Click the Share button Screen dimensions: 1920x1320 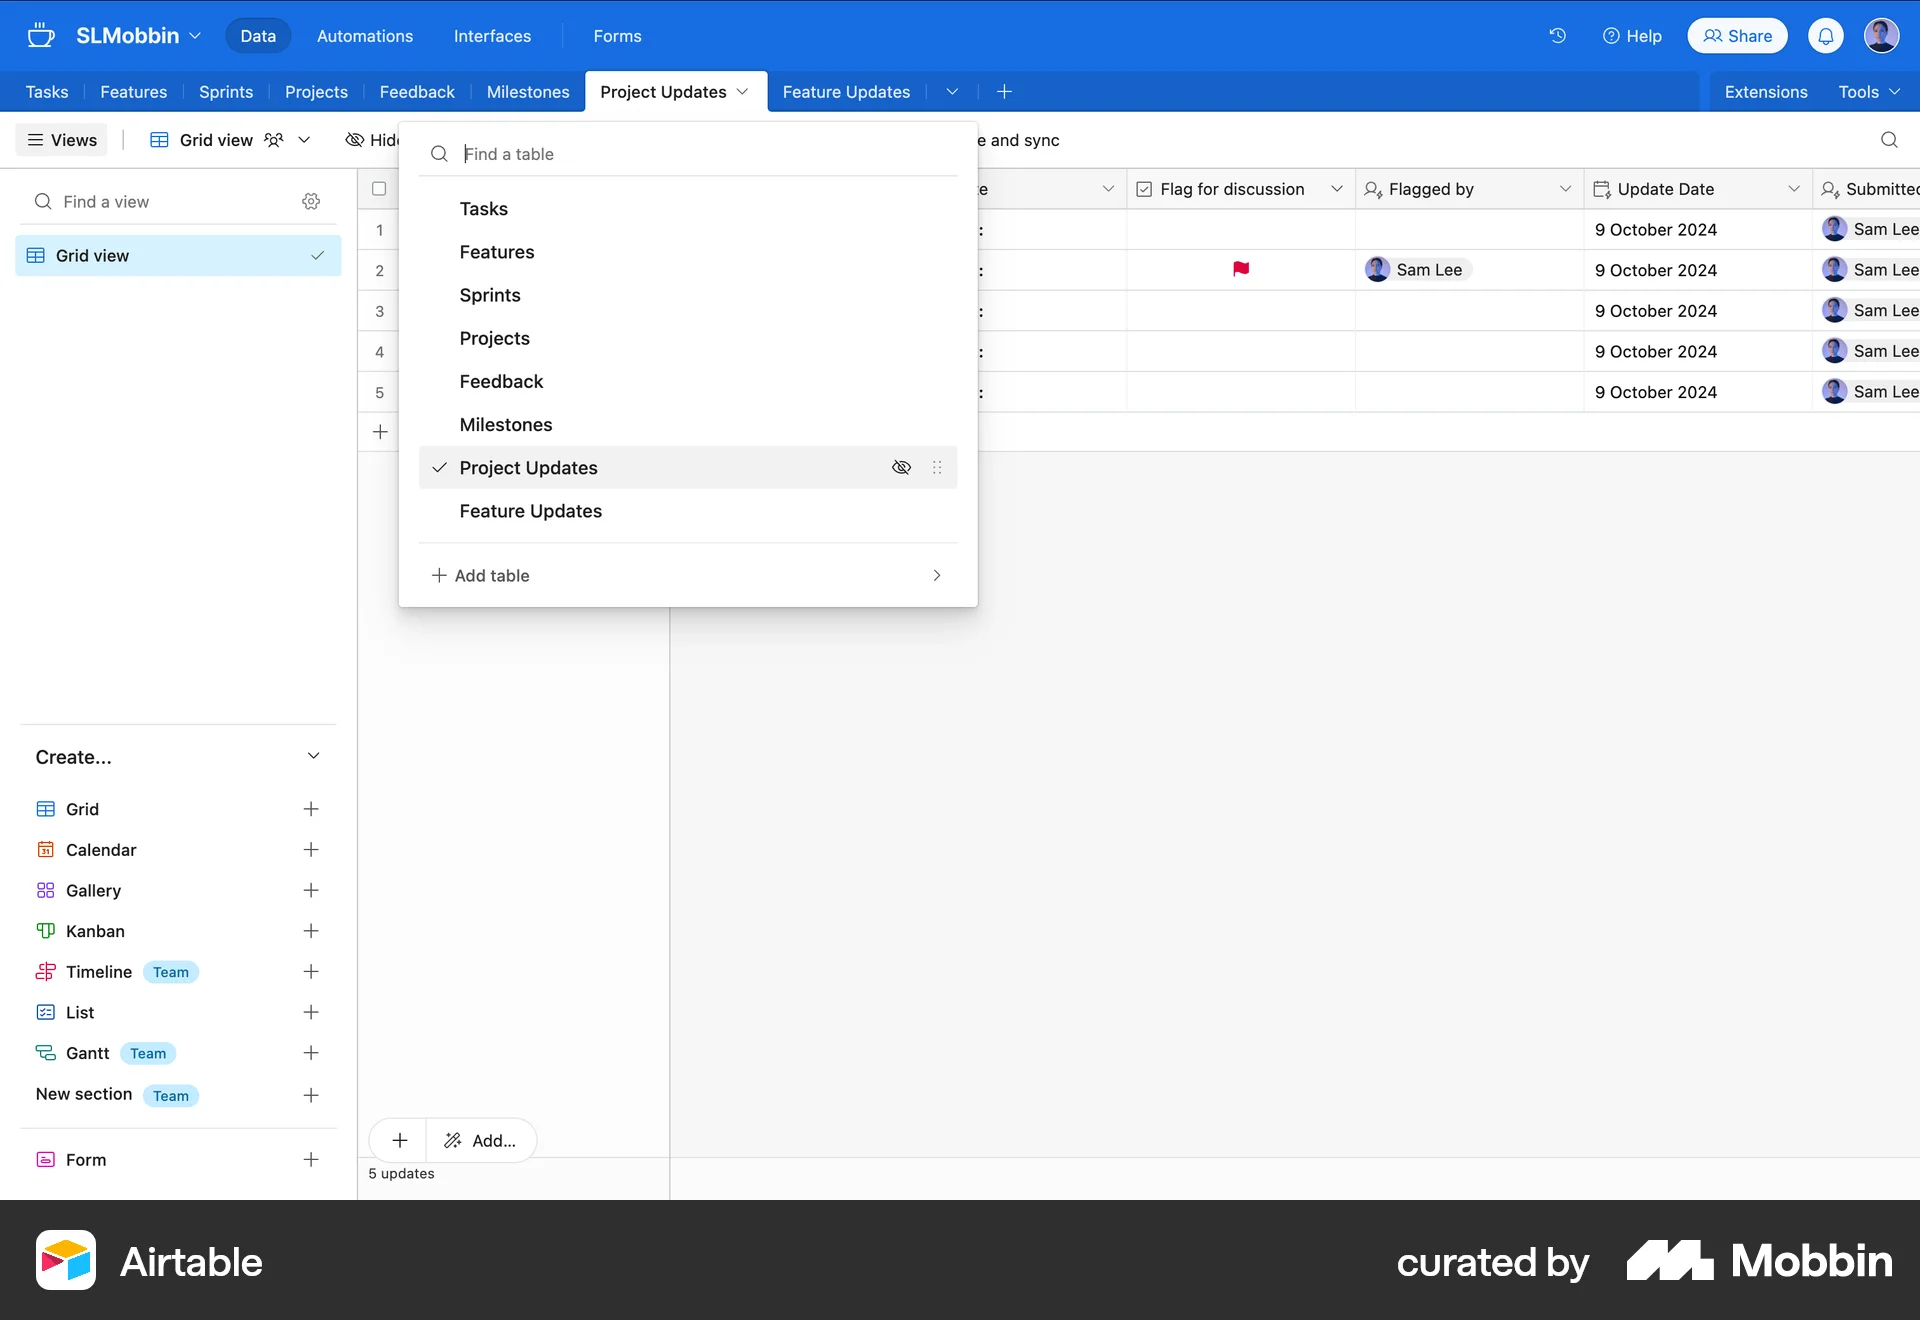[1737, 35]
